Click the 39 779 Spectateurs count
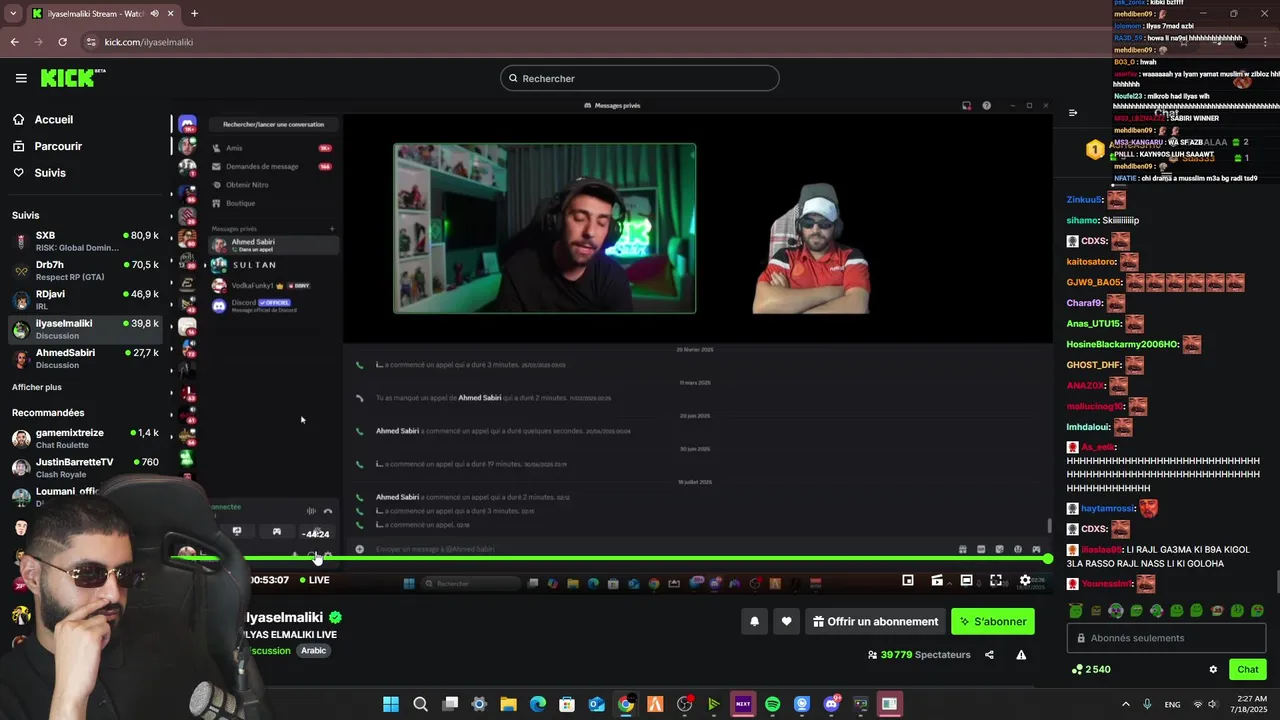1280x720 pixels. pyautogui.click(x=919, y=655)
